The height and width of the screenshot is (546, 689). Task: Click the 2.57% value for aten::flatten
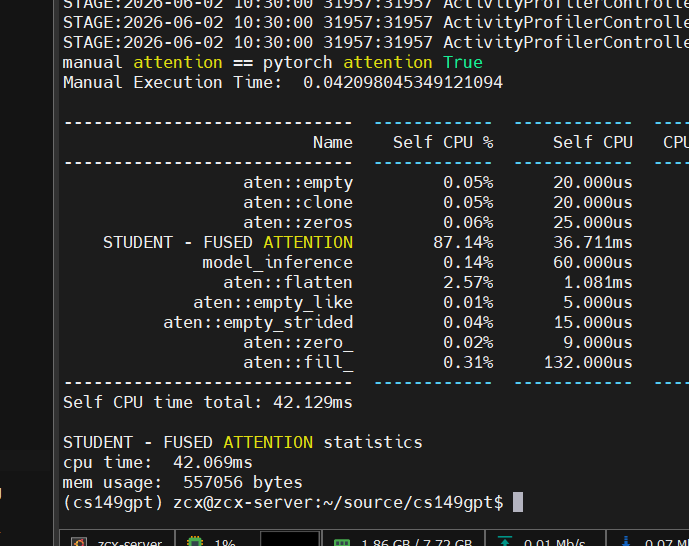(x=468, y=282)
